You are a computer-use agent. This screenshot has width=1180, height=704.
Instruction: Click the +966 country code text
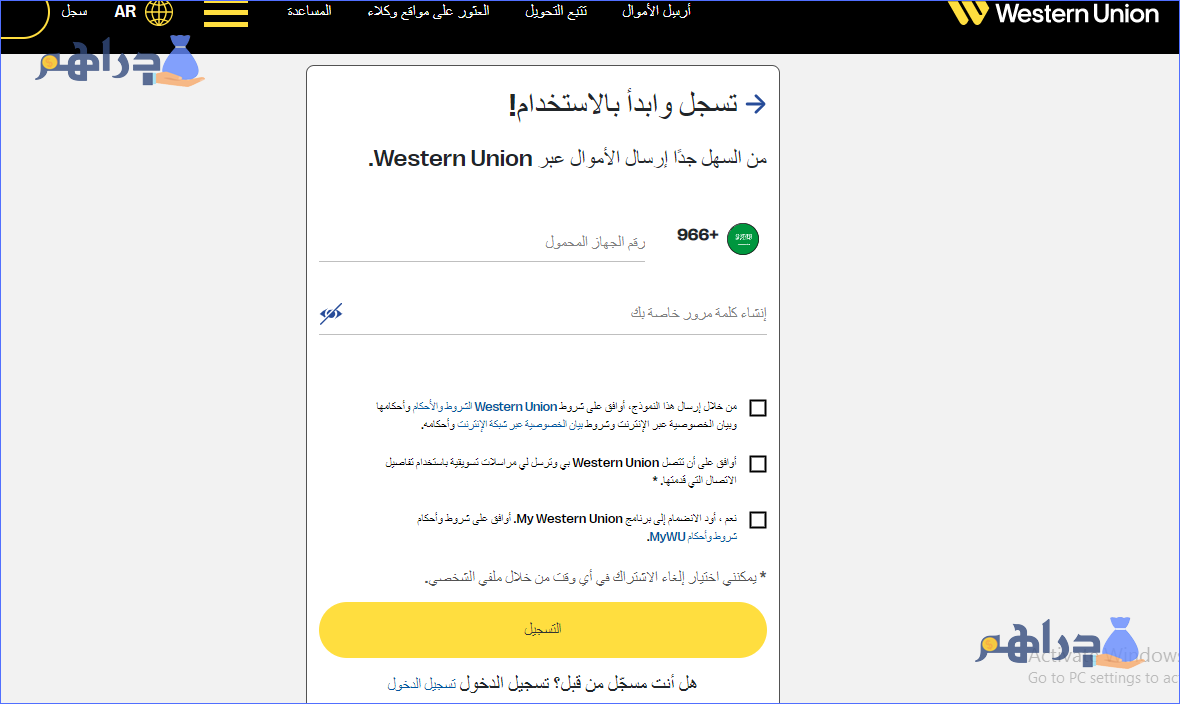click(x=698, y=235)
